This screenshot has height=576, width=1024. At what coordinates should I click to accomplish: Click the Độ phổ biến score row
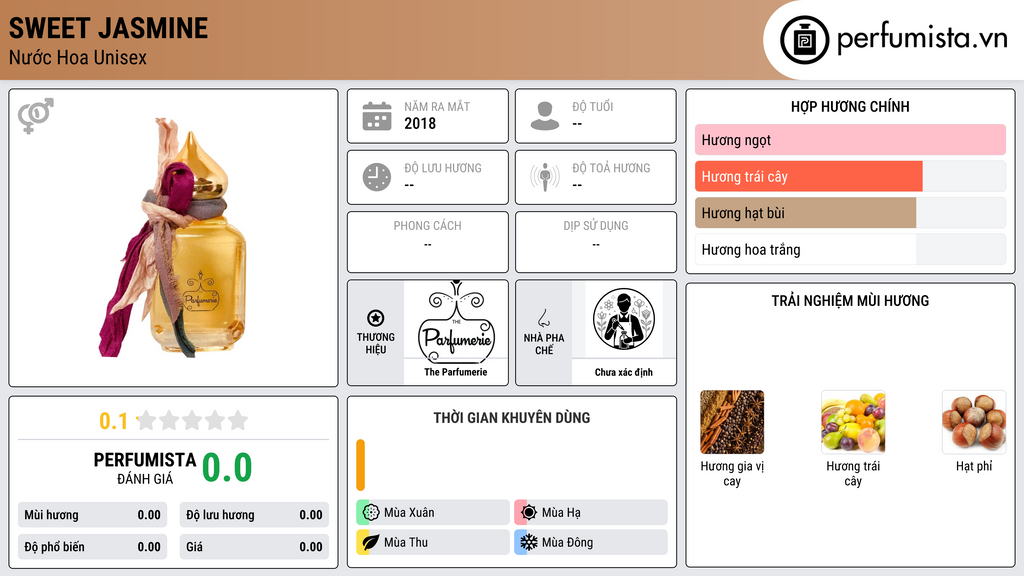92,547
